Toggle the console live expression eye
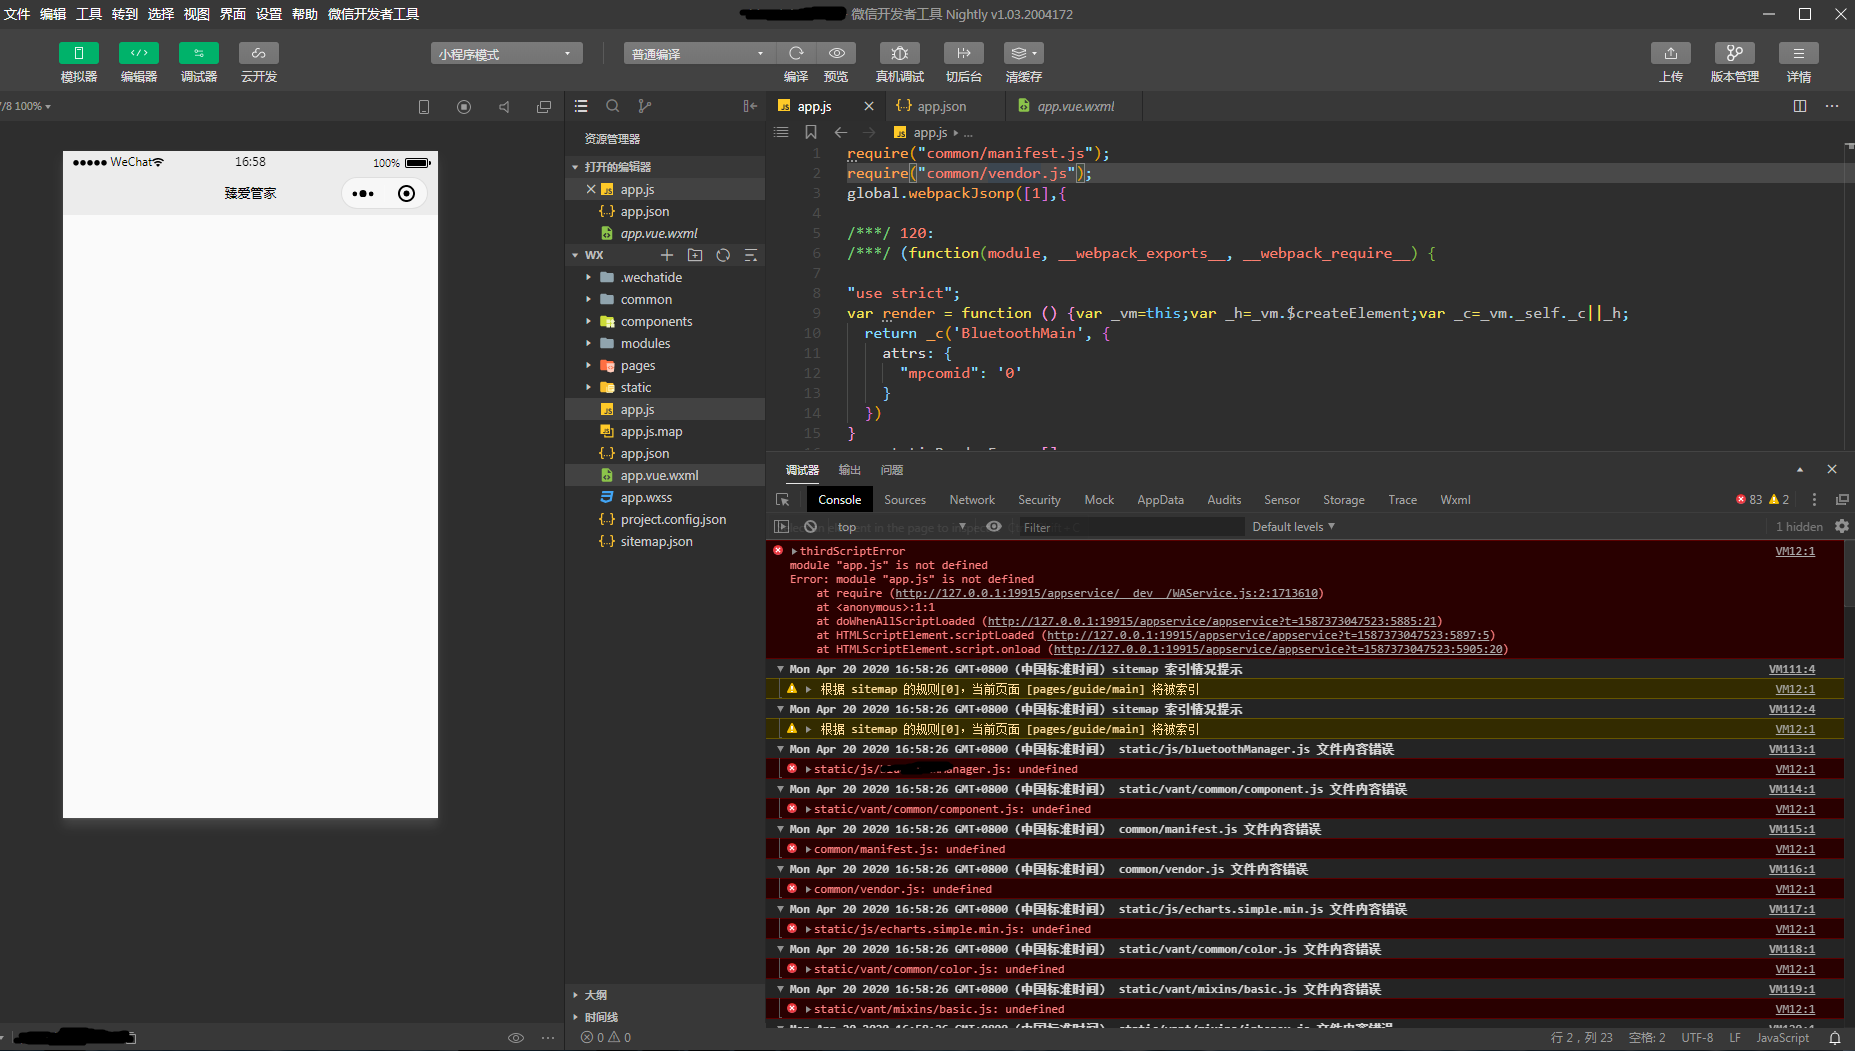The width and height of the screenshot is (1855, 1051). coord(994,527)
